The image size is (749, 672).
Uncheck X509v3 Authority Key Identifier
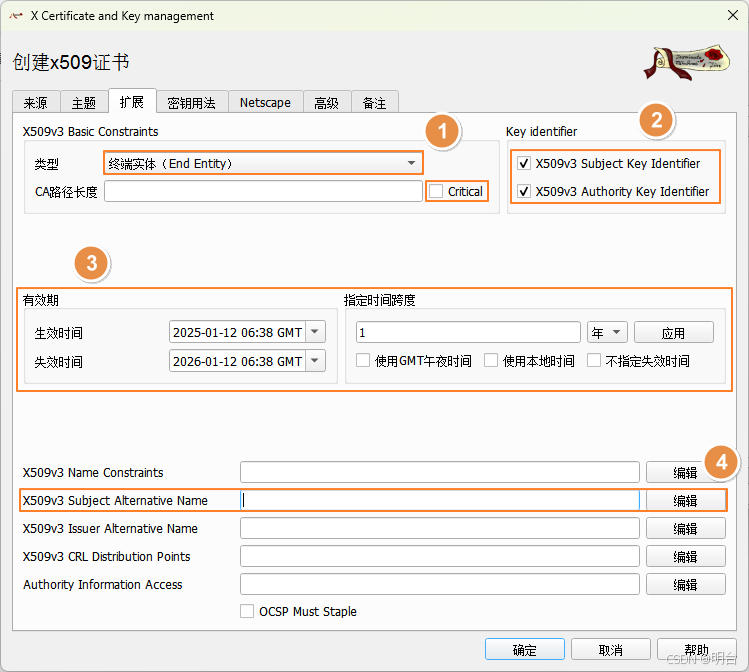click(524, 192)
